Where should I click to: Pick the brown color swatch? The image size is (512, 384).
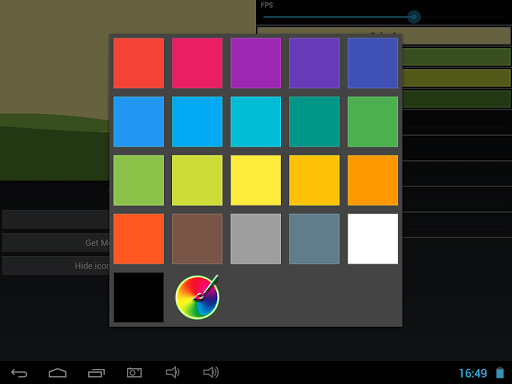[197, 239]
